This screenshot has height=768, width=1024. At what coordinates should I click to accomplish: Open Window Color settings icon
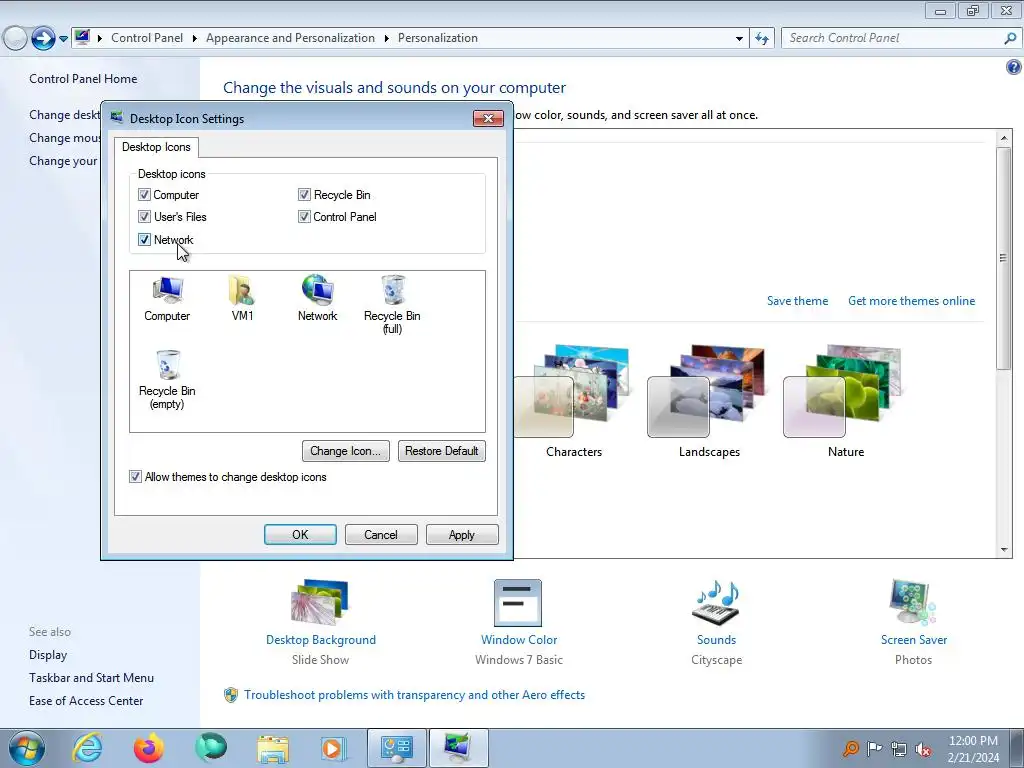pyautogui.click(x=518, y=602)
